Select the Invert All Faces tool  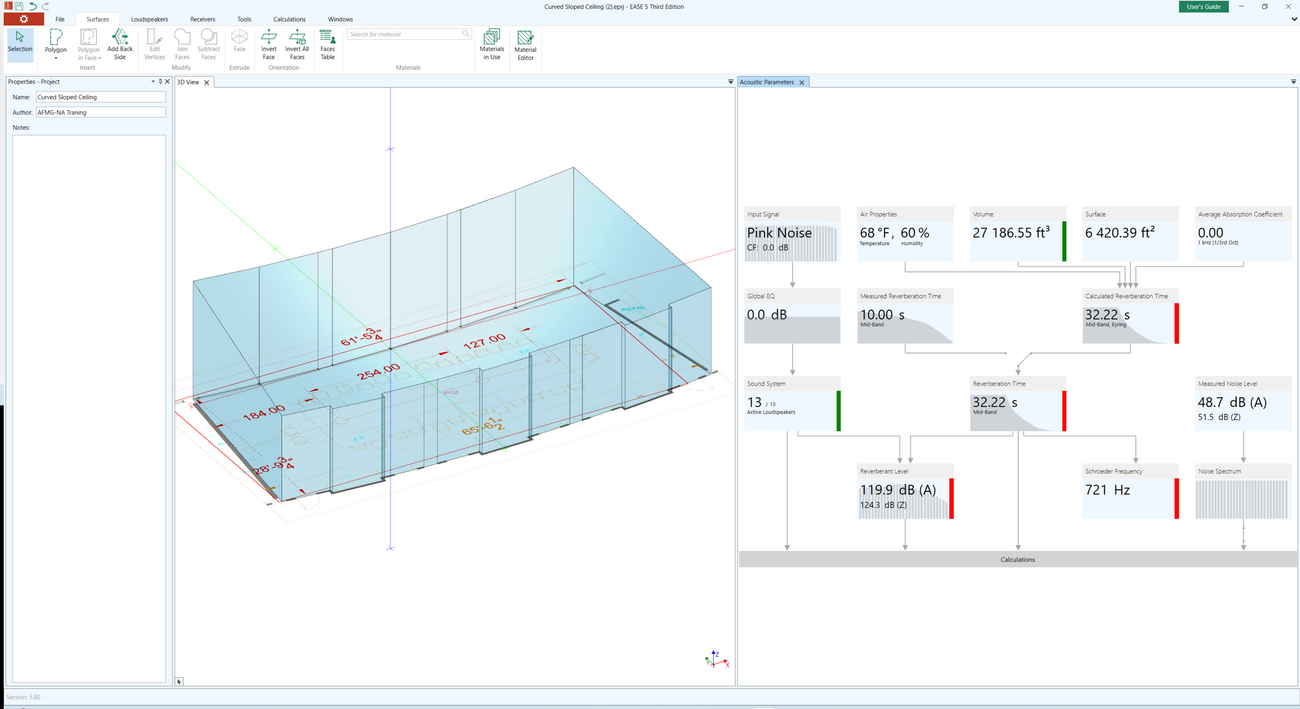(x=297, y=43)
